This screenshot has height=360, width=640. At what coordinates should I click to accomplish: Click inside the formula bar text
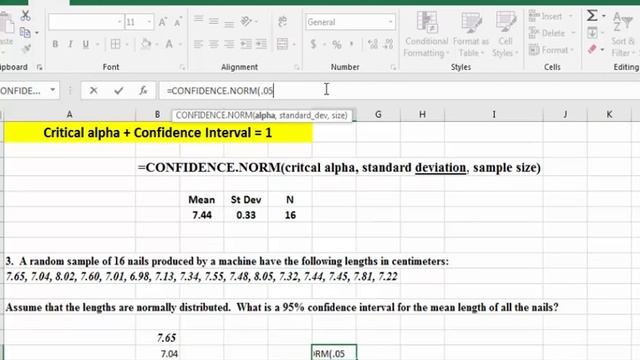[220, 91]
